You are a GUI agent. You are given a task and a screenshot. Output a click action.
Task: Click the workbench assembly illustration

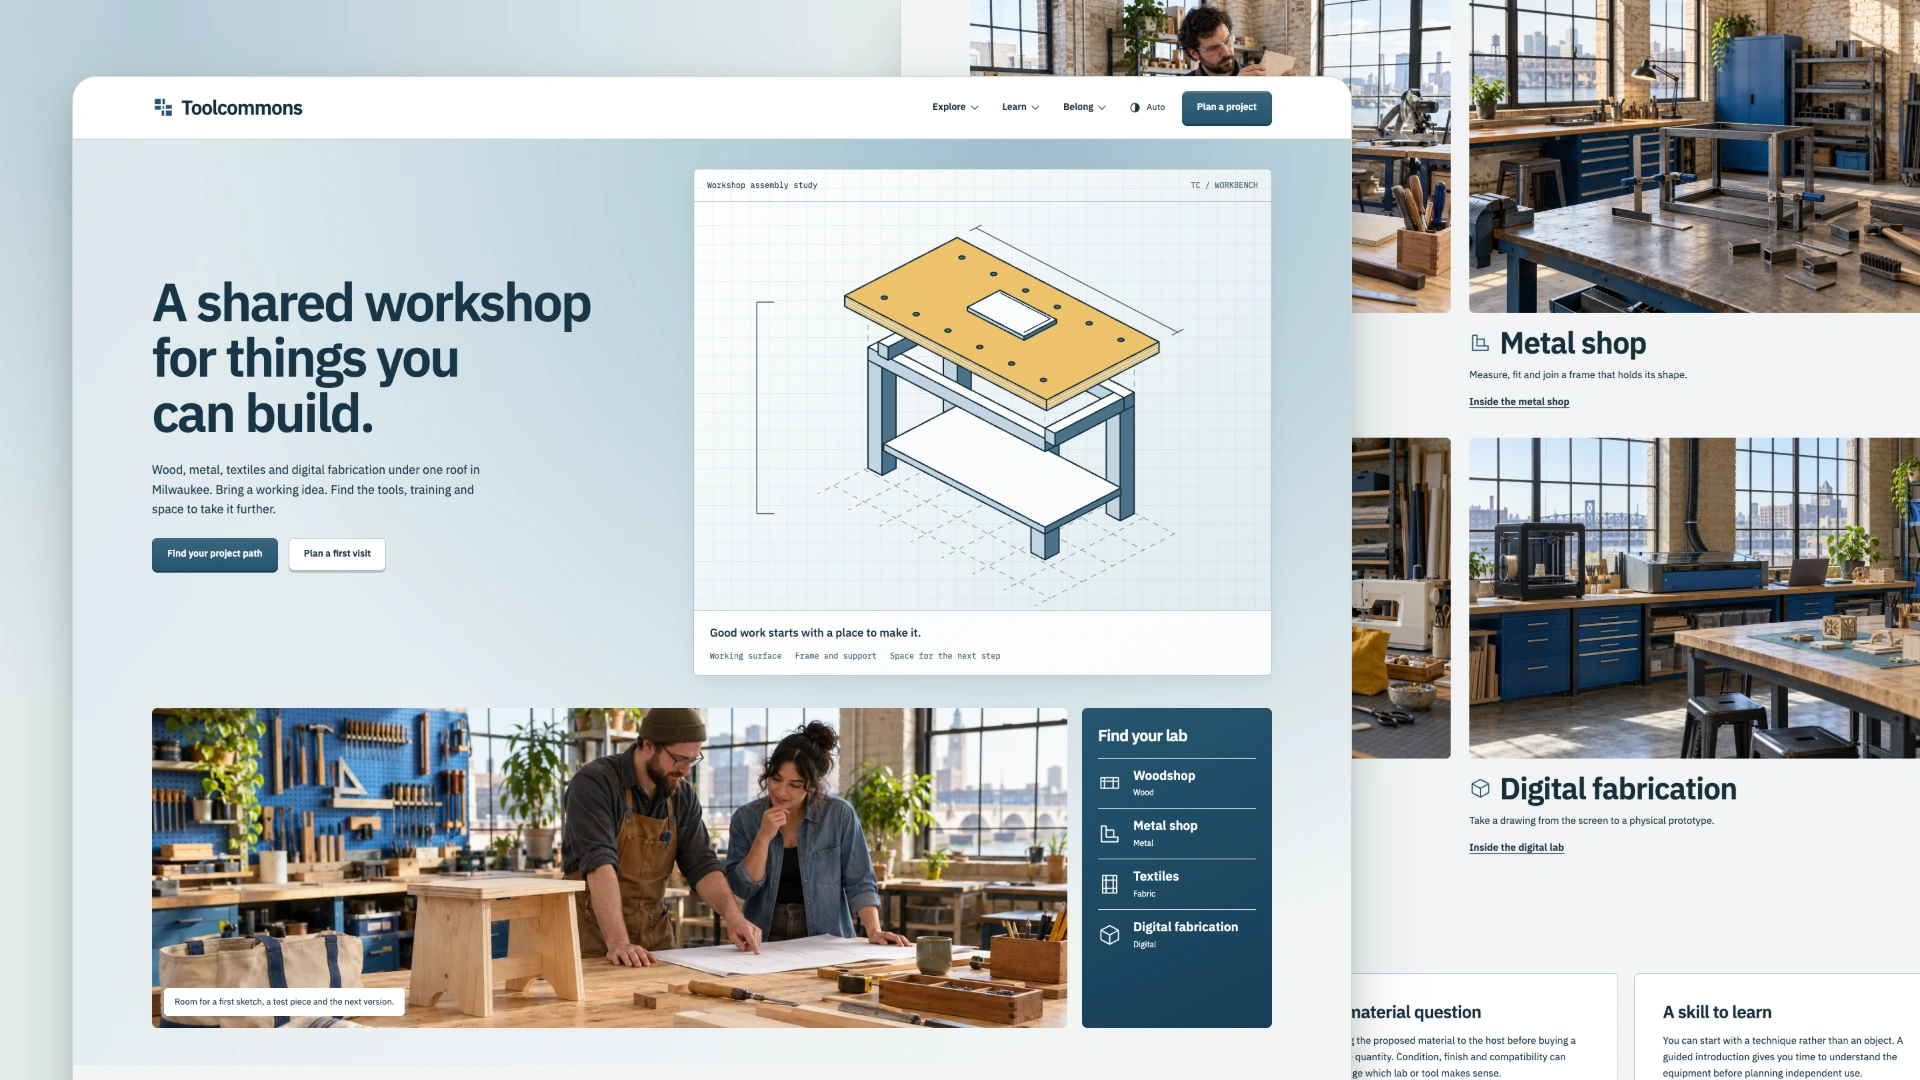983,406
